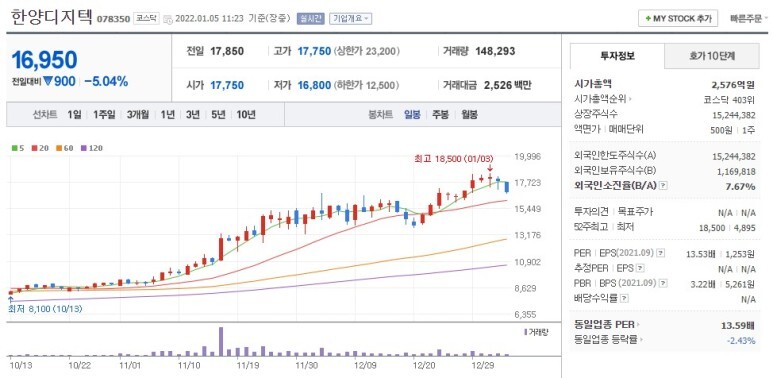Click the 동일업종 등락률 link
Image resolution: width=773 pixels, height=378 pixels.
(606, 340)
